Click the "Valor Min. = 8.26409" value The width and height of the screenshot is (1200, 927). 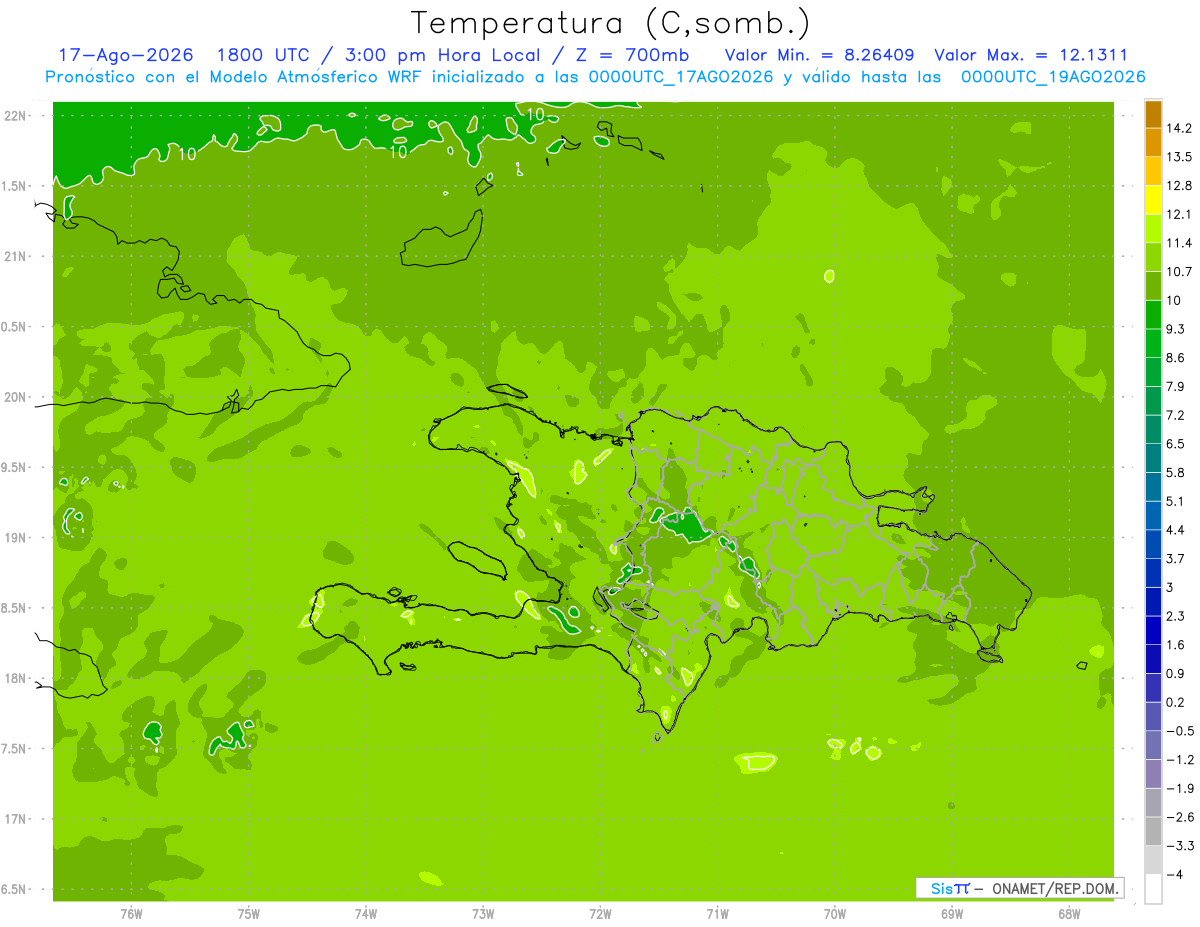point(819,55)
